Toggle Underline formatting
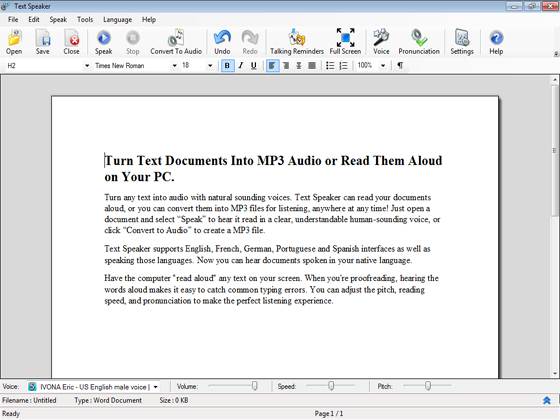 tap(254, 65)
